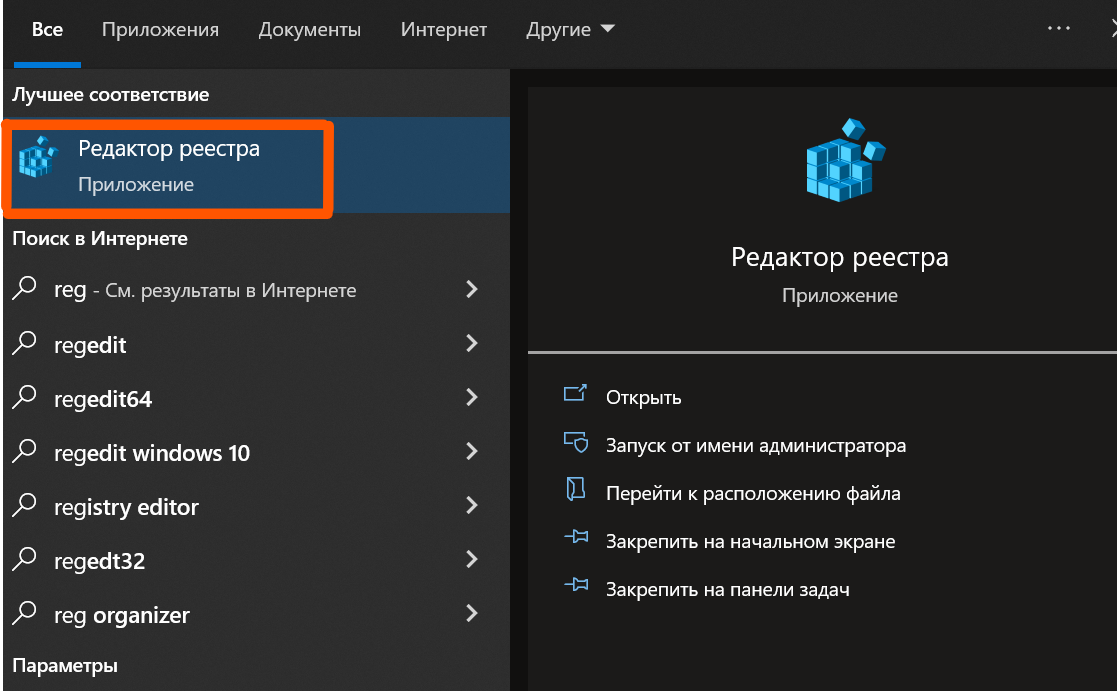Open the "Другие" dropdown filter
The height and width of the screenshot is (691, 1117).
click(x=570, y=30)
